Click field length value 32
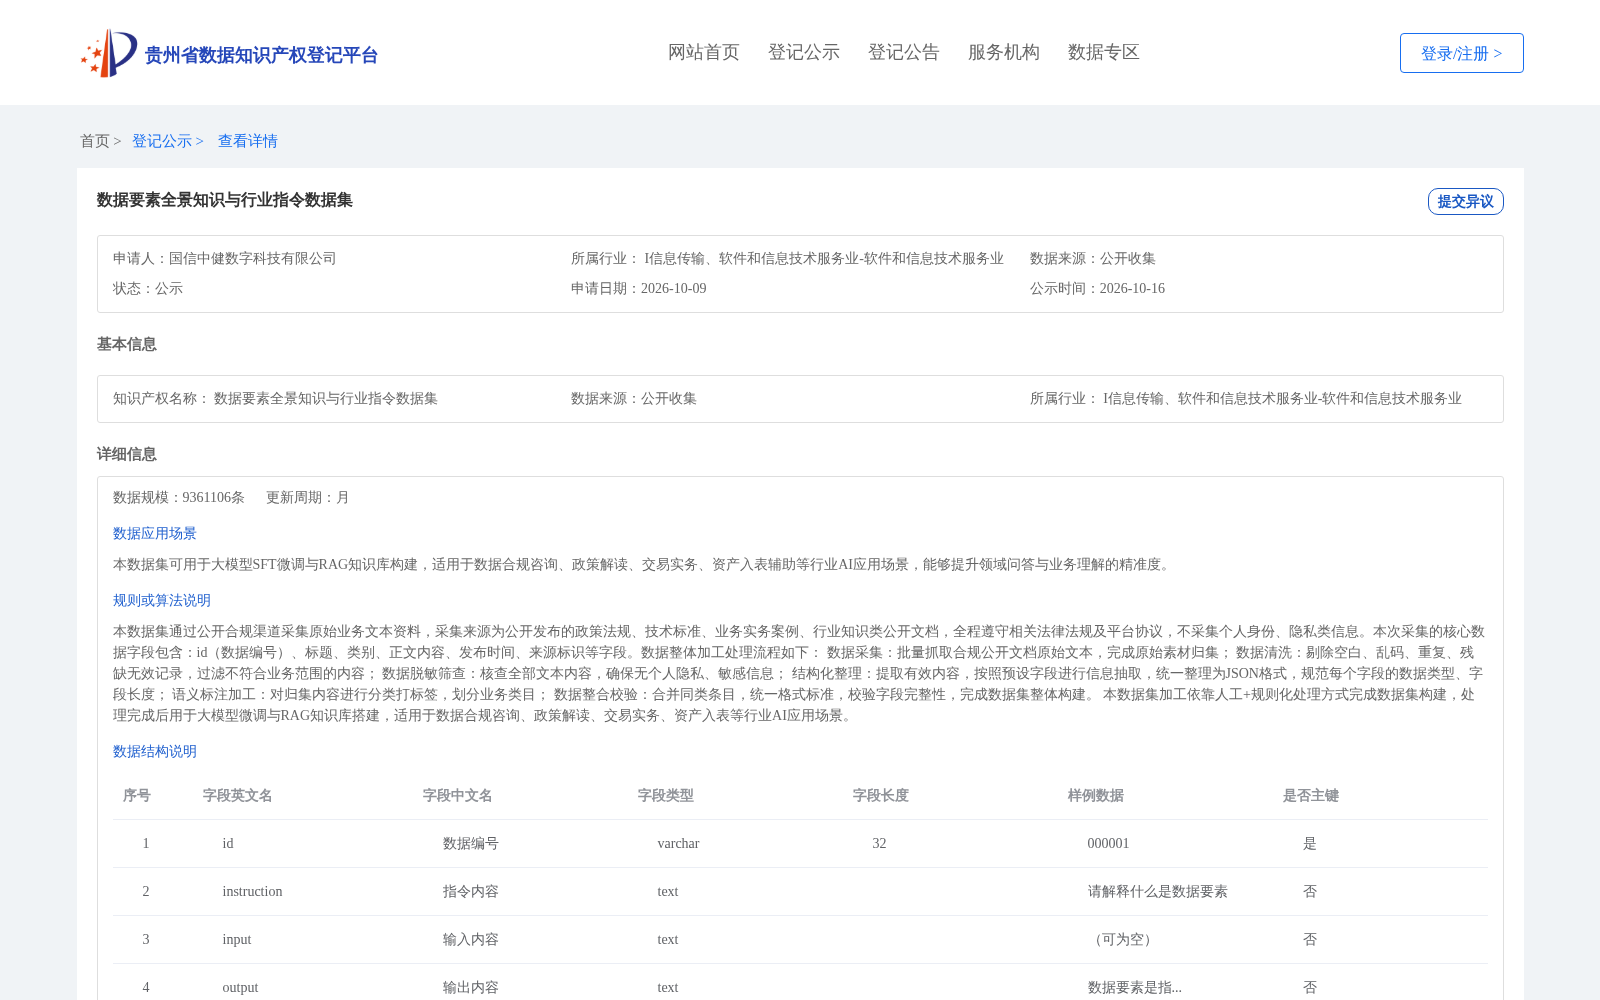 [x=880, y=843]
